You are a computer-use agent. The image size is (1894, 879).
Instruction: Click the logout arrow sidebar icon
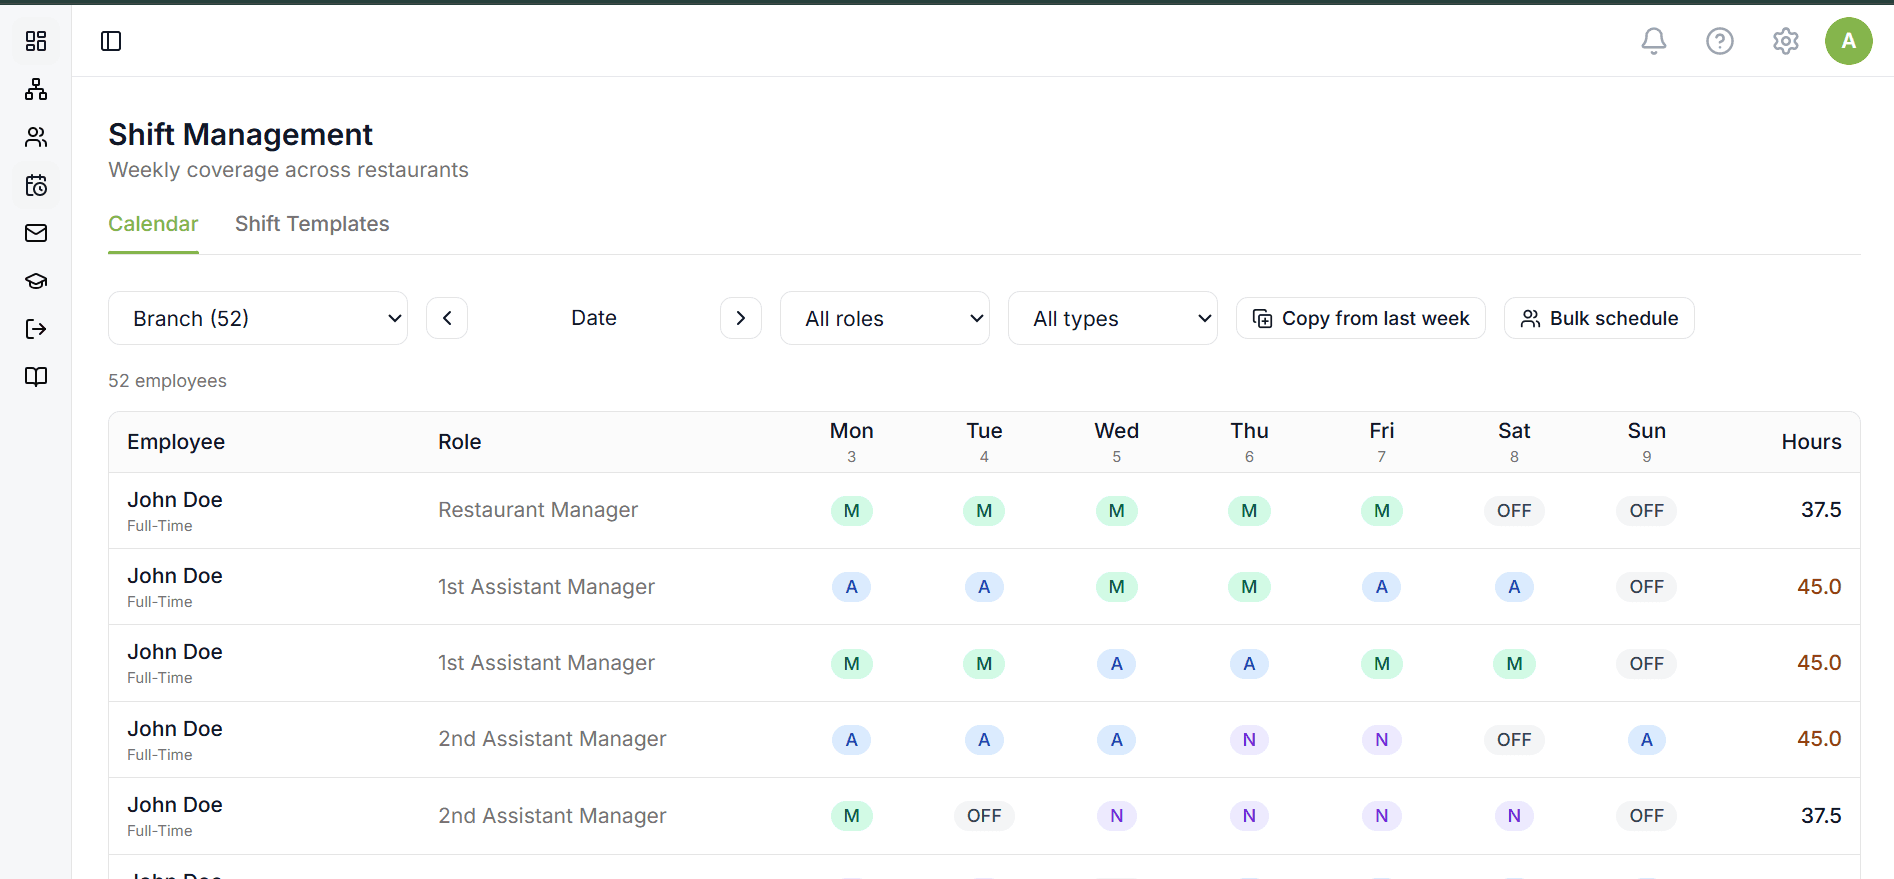coord(36,329)
